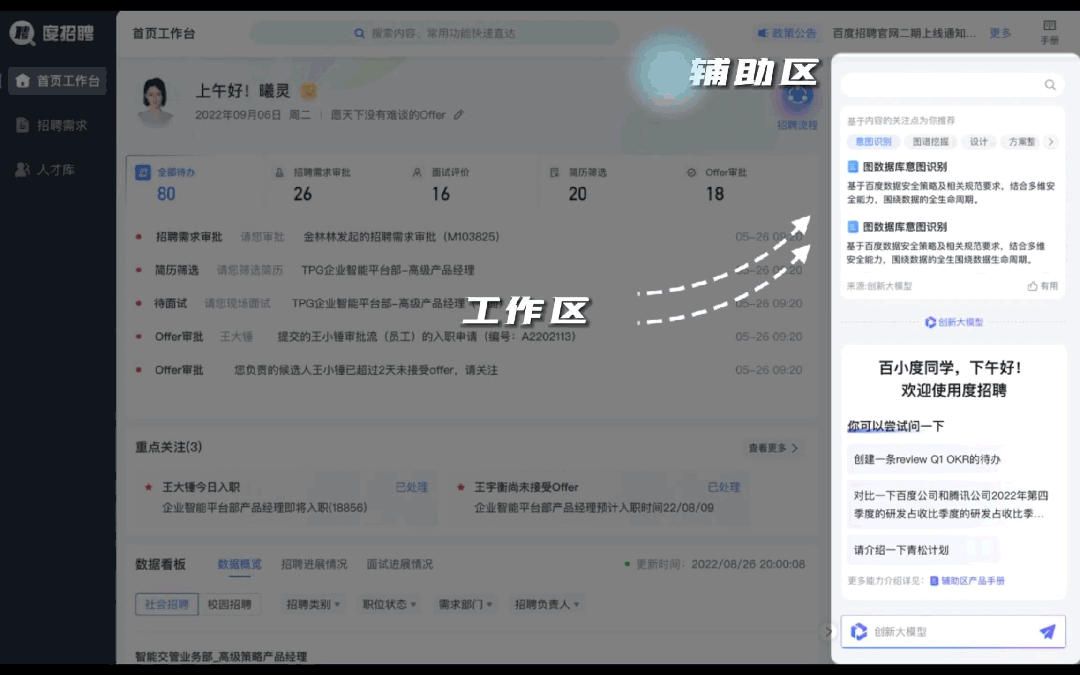Ask 创建一条review Q1 OKR的待办
This screenshot has width=1080, height=675.
click(926, 459)
